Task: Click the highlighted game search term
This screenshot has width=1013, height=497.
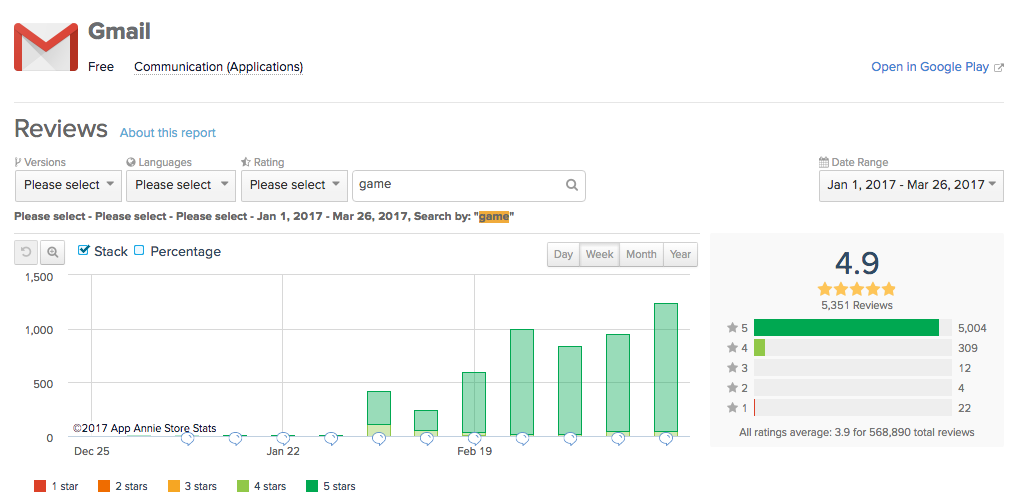Action: tap(494, 217)
